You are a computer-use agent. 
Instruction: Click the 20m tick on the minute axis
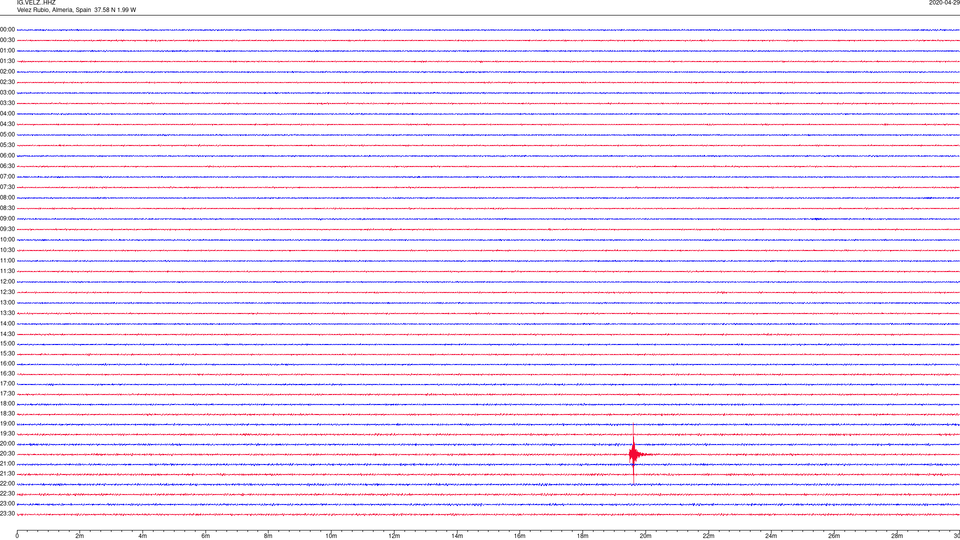pos(645,536)
